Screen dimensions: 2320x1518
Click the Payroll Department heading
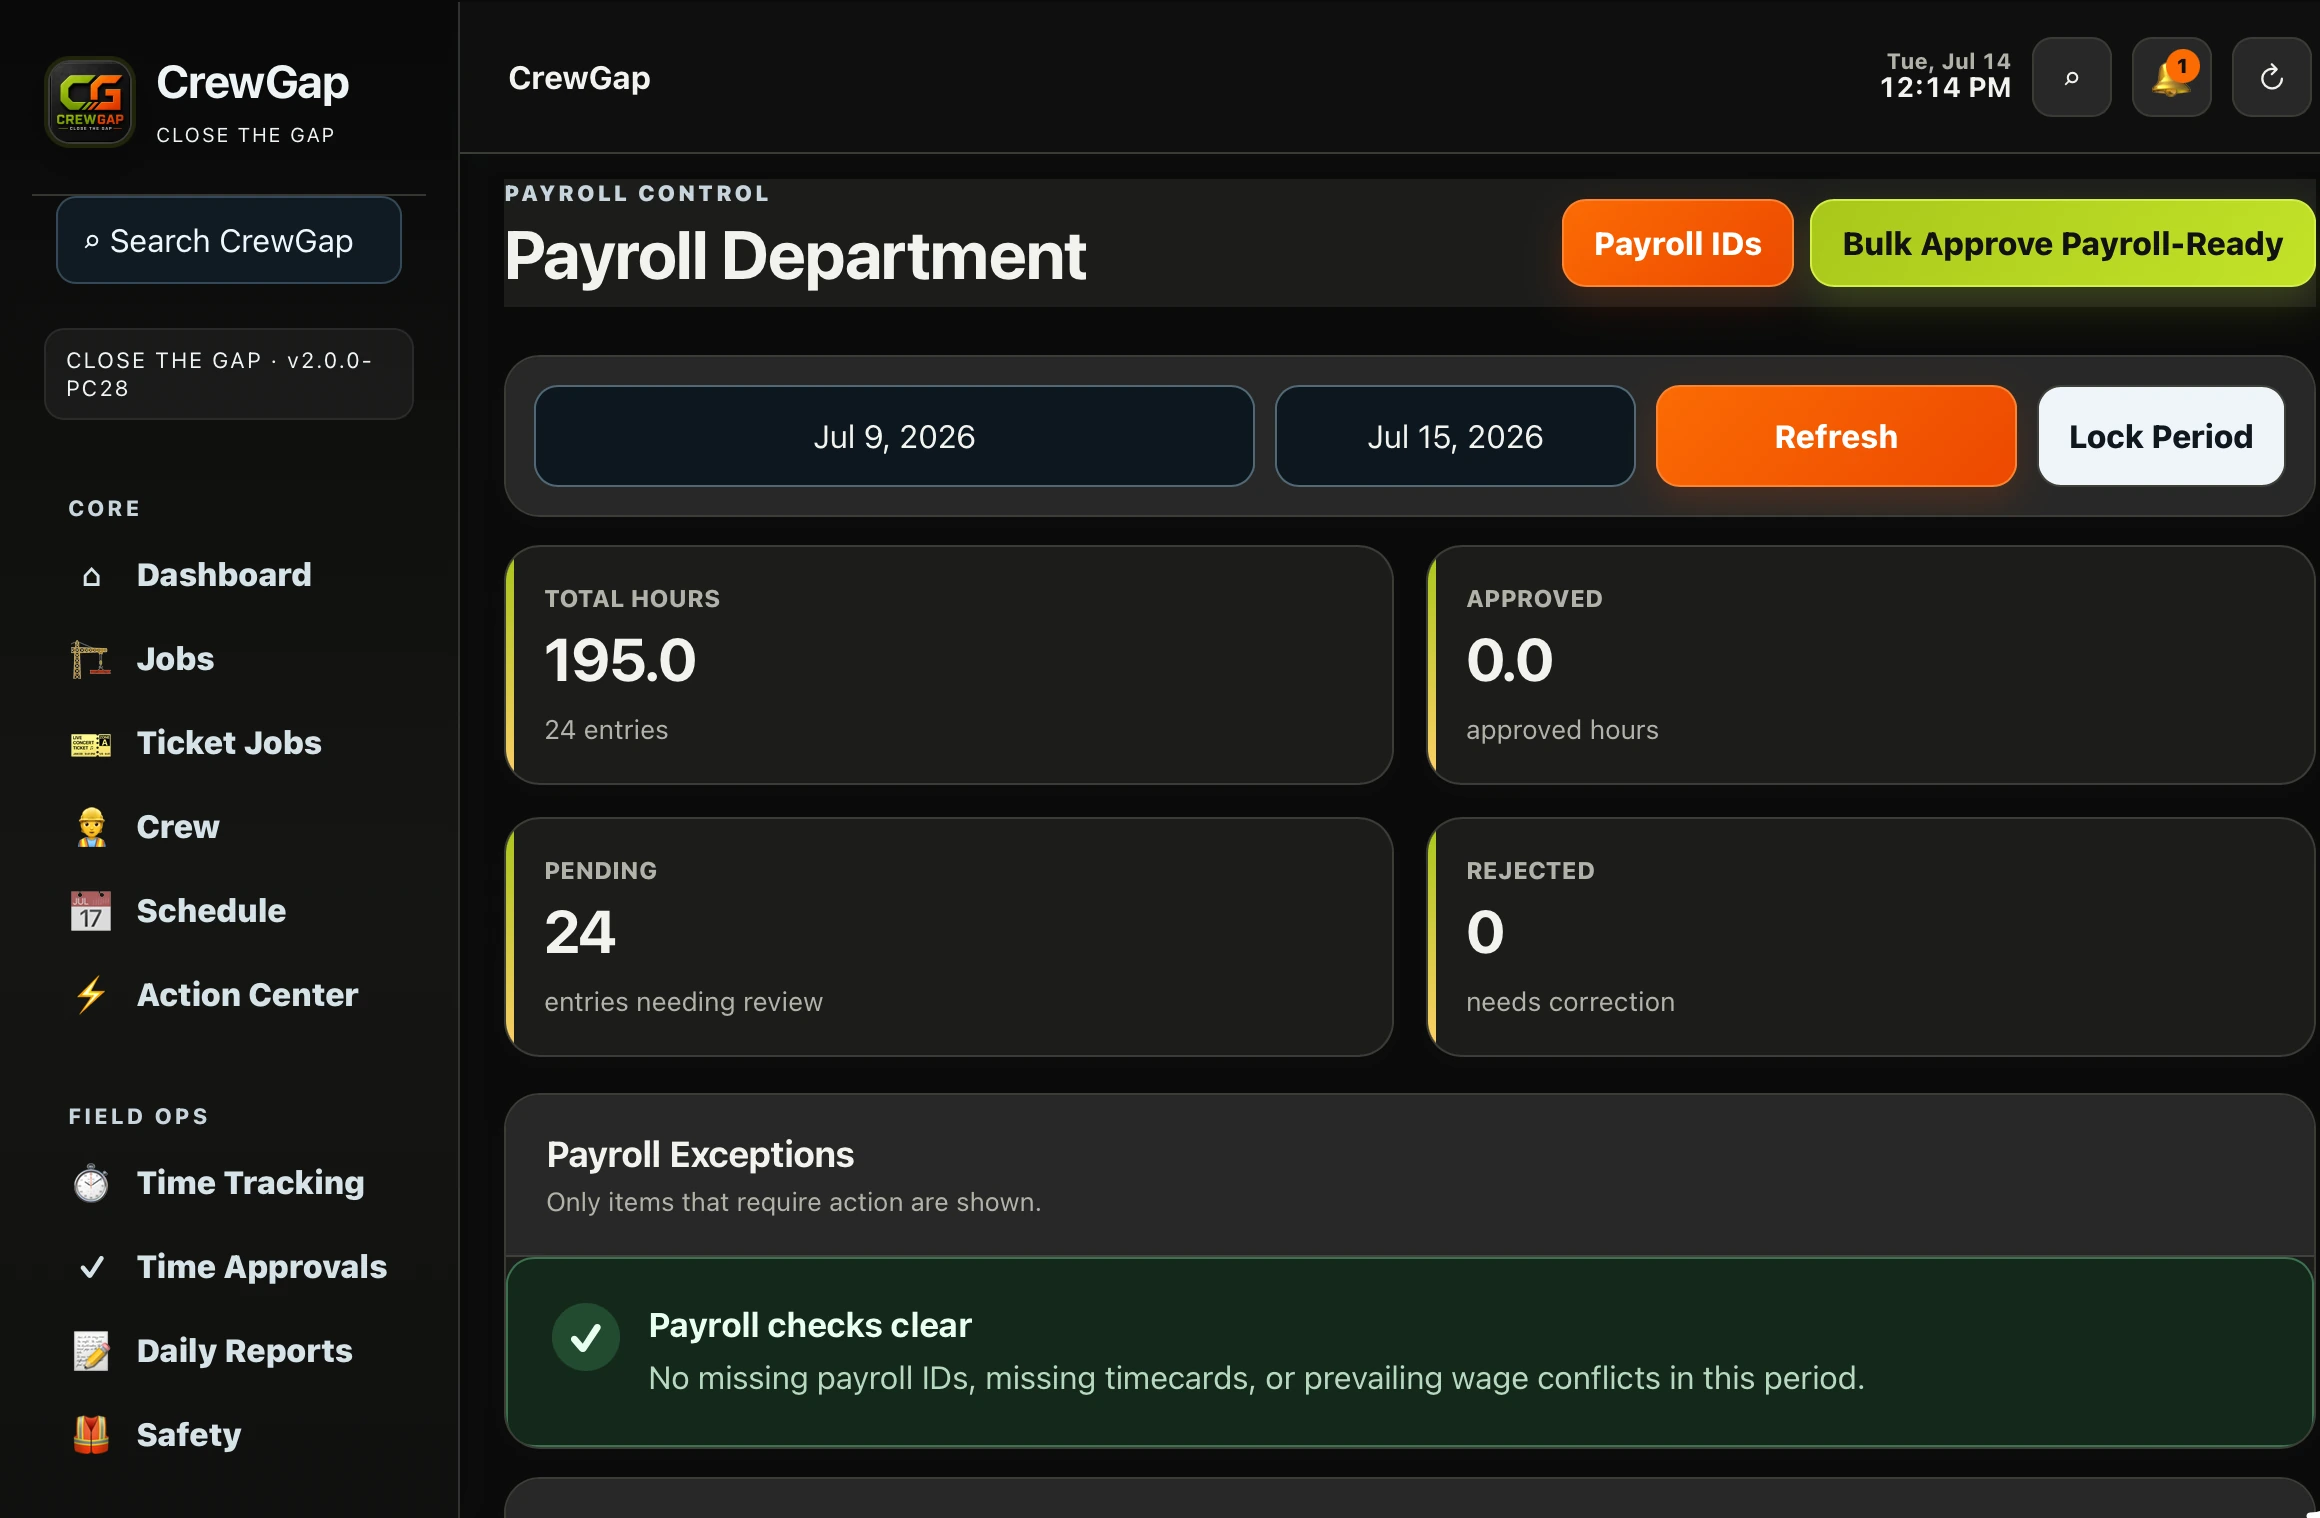(795, 256)
